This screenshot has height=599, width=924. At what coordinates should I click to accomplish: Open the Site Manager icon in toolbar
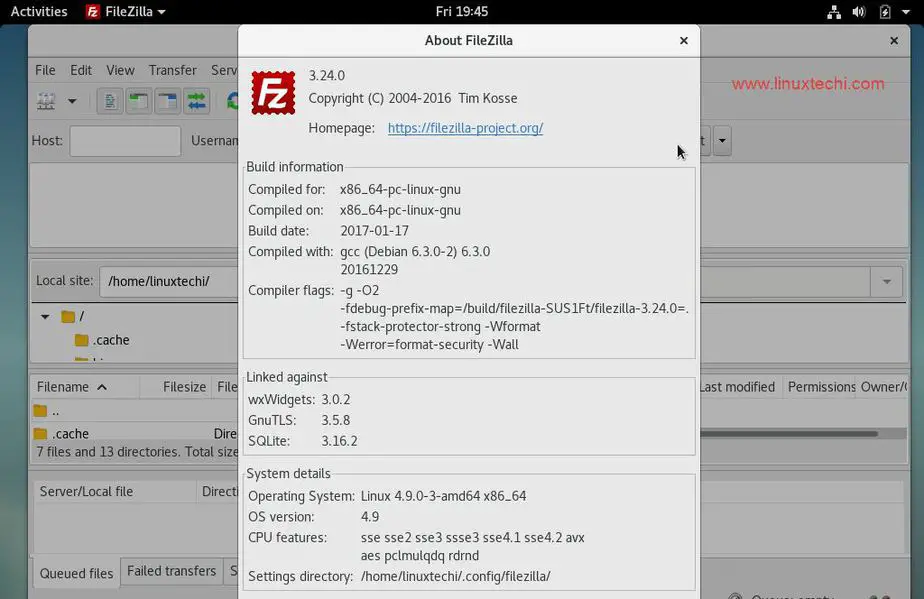46,101
